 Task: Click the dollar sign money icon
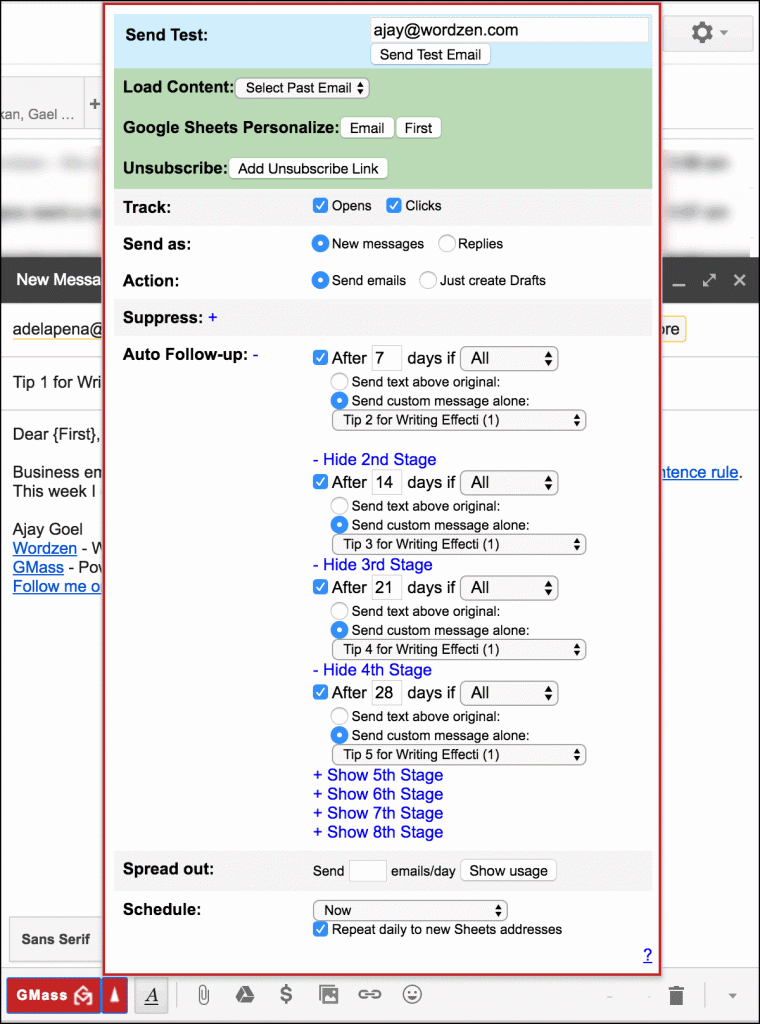tap(286, 995)
